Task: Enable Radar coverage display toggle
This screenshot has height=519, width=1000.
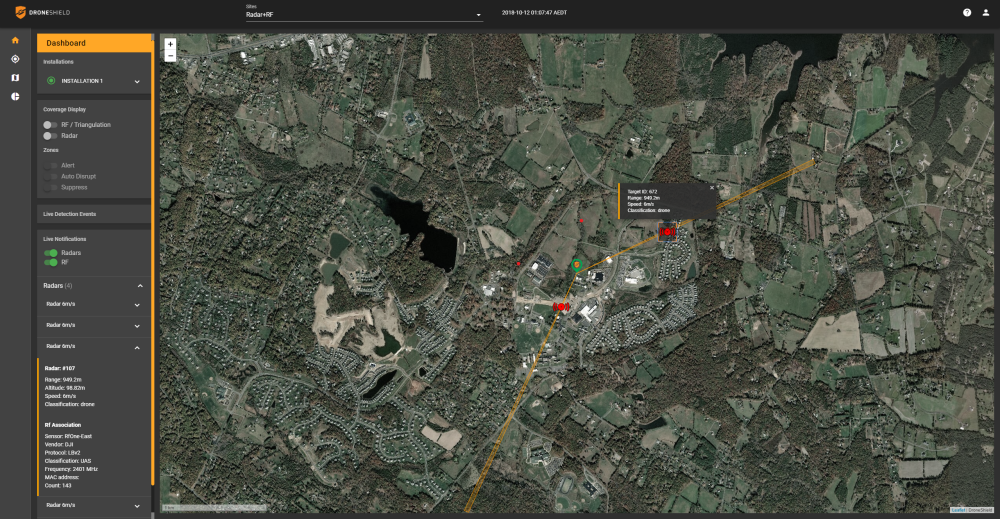Action: tap(49, 135)
